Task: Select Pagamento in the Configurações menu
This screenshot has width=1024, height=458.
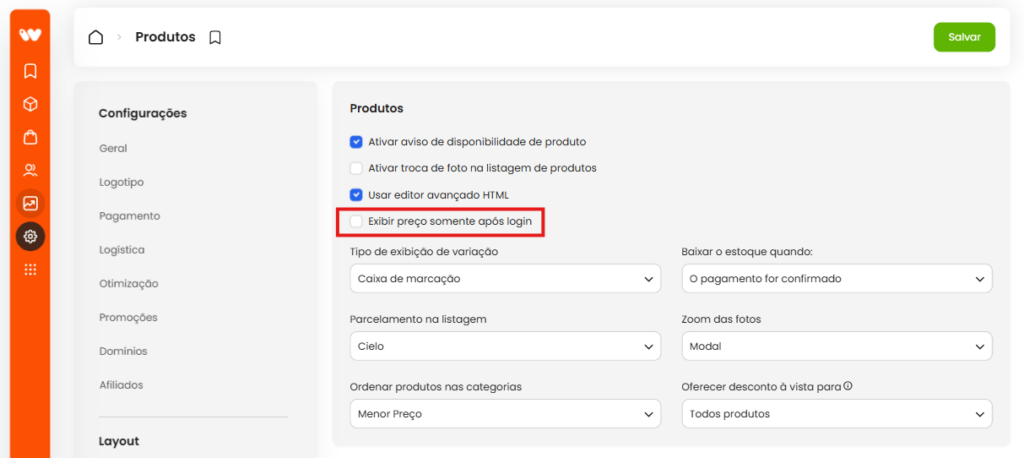Action: pos(130,216)
